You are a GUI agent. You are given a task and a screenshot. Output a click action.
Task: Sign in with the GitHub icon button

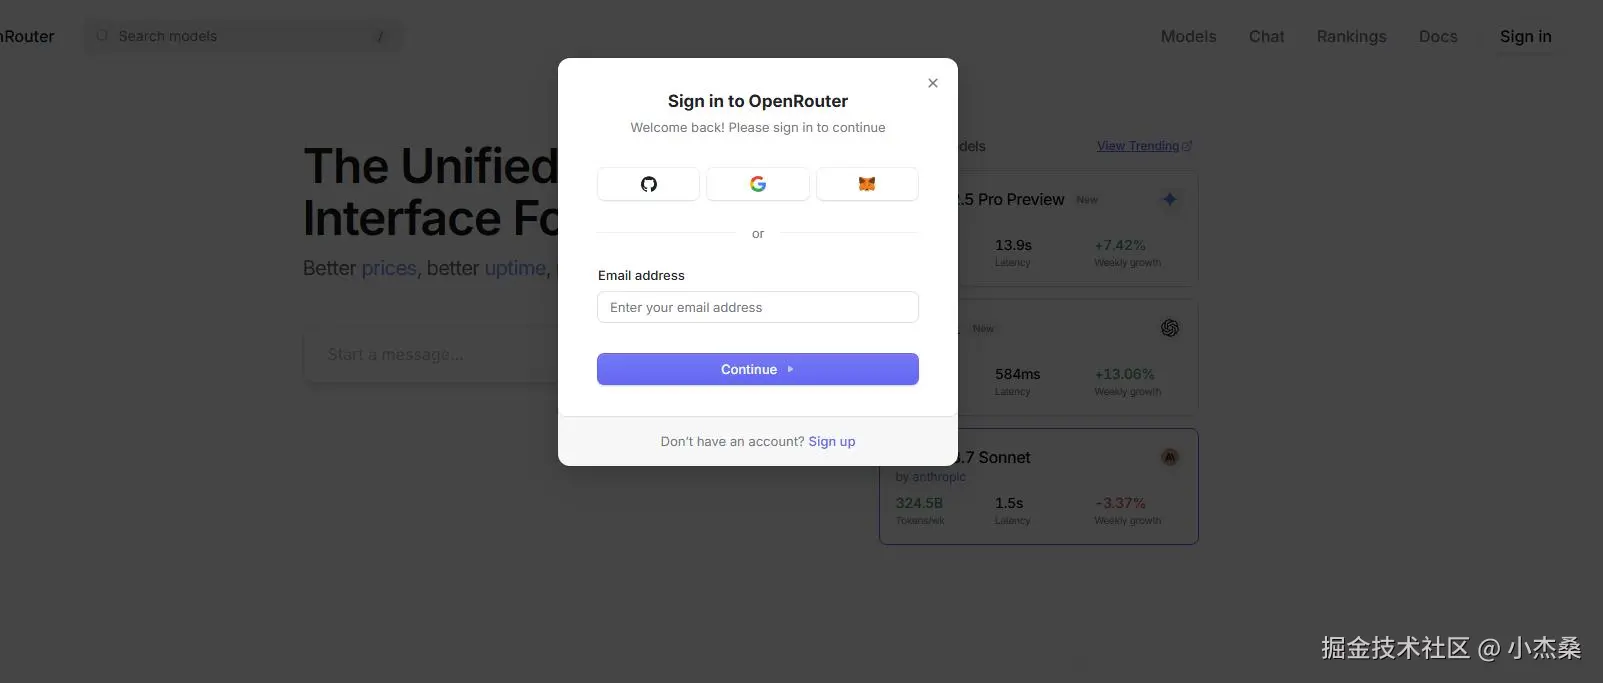[648, 184]
